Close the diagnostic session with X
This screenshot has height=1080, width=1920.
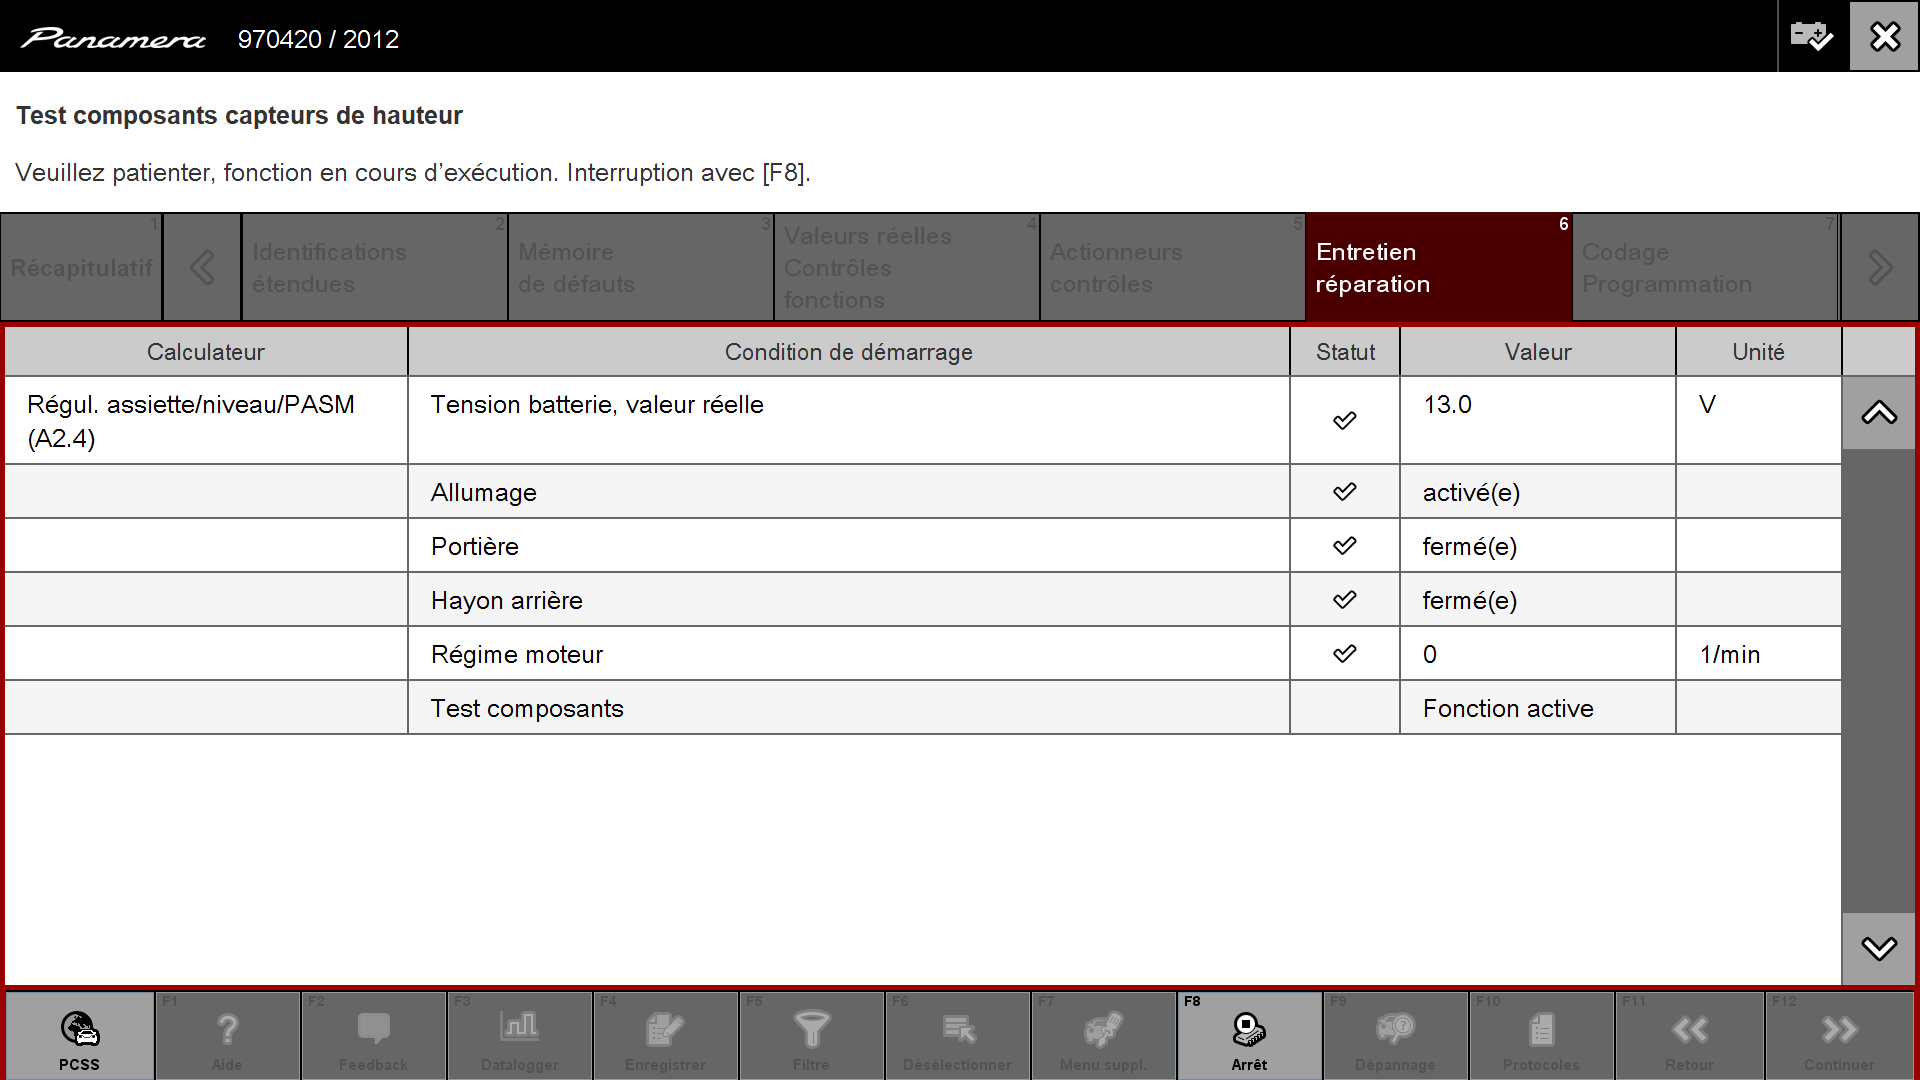click(x=1884, y=37)
